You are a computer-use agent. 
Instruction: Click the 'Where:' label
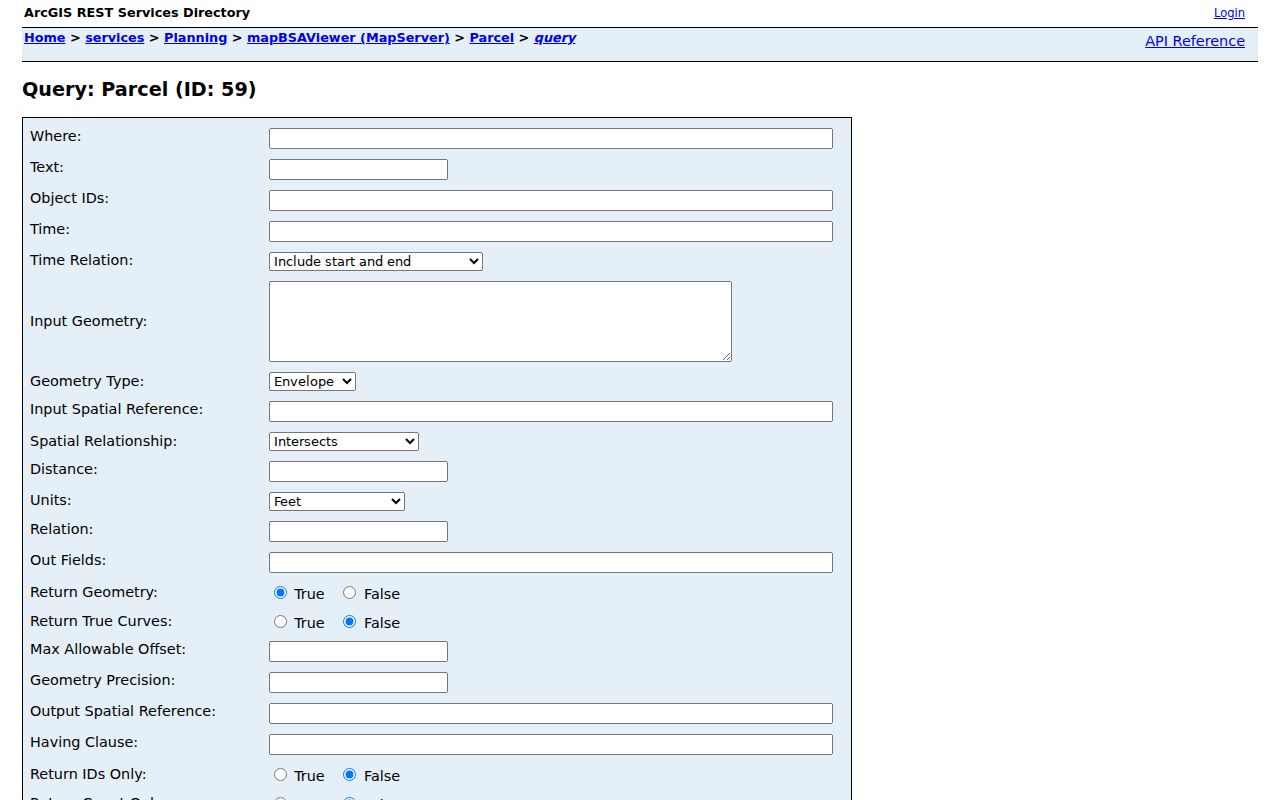56,136
